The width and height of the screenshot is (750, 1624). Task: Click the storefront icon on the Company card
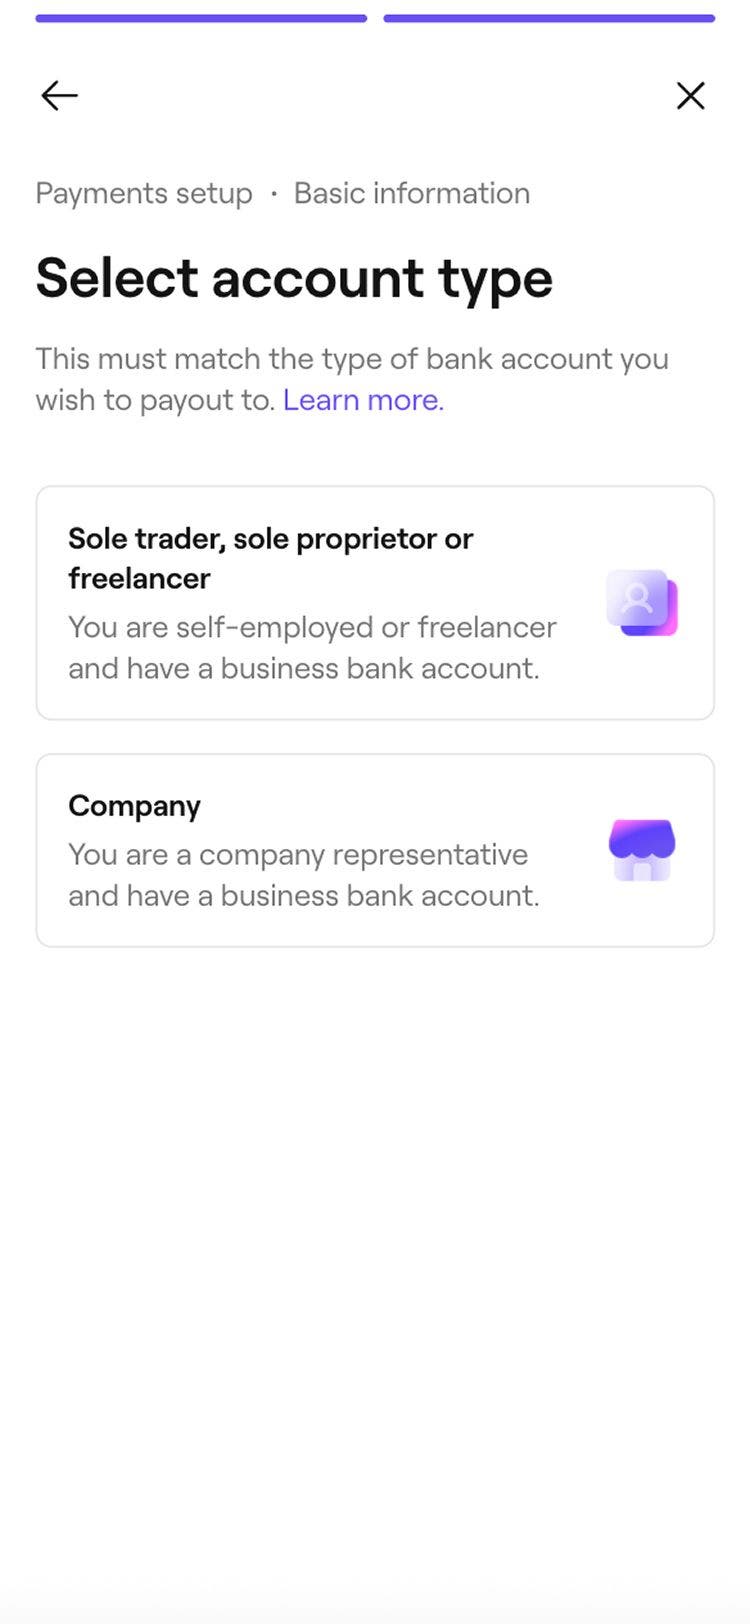(641, 850)
